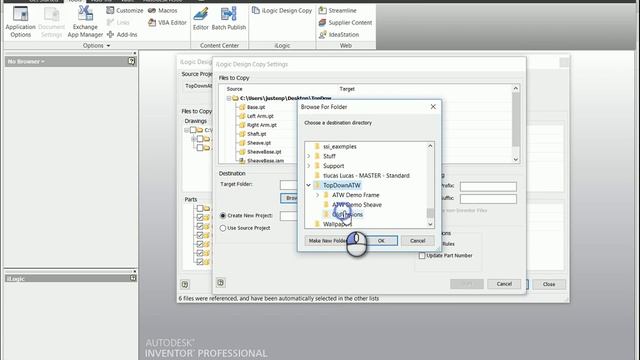Select the TopDownATW folder
The height and width of the screenshot is (360, 640).
[342, 185]
